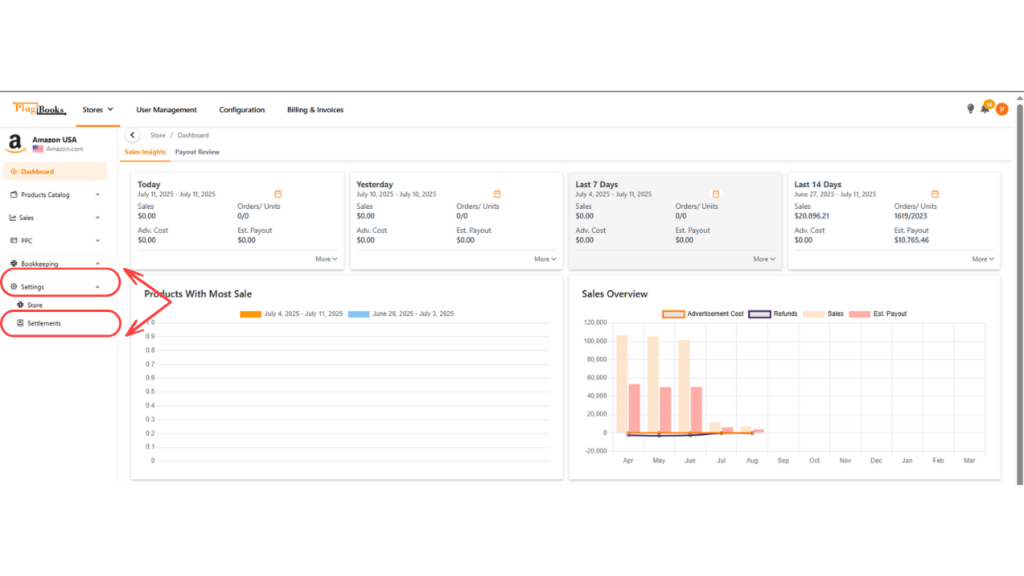Click the Products Catalog sidebar icon
The width and height of the screenshot is (1024, 576).
click(x=14, y=195)
